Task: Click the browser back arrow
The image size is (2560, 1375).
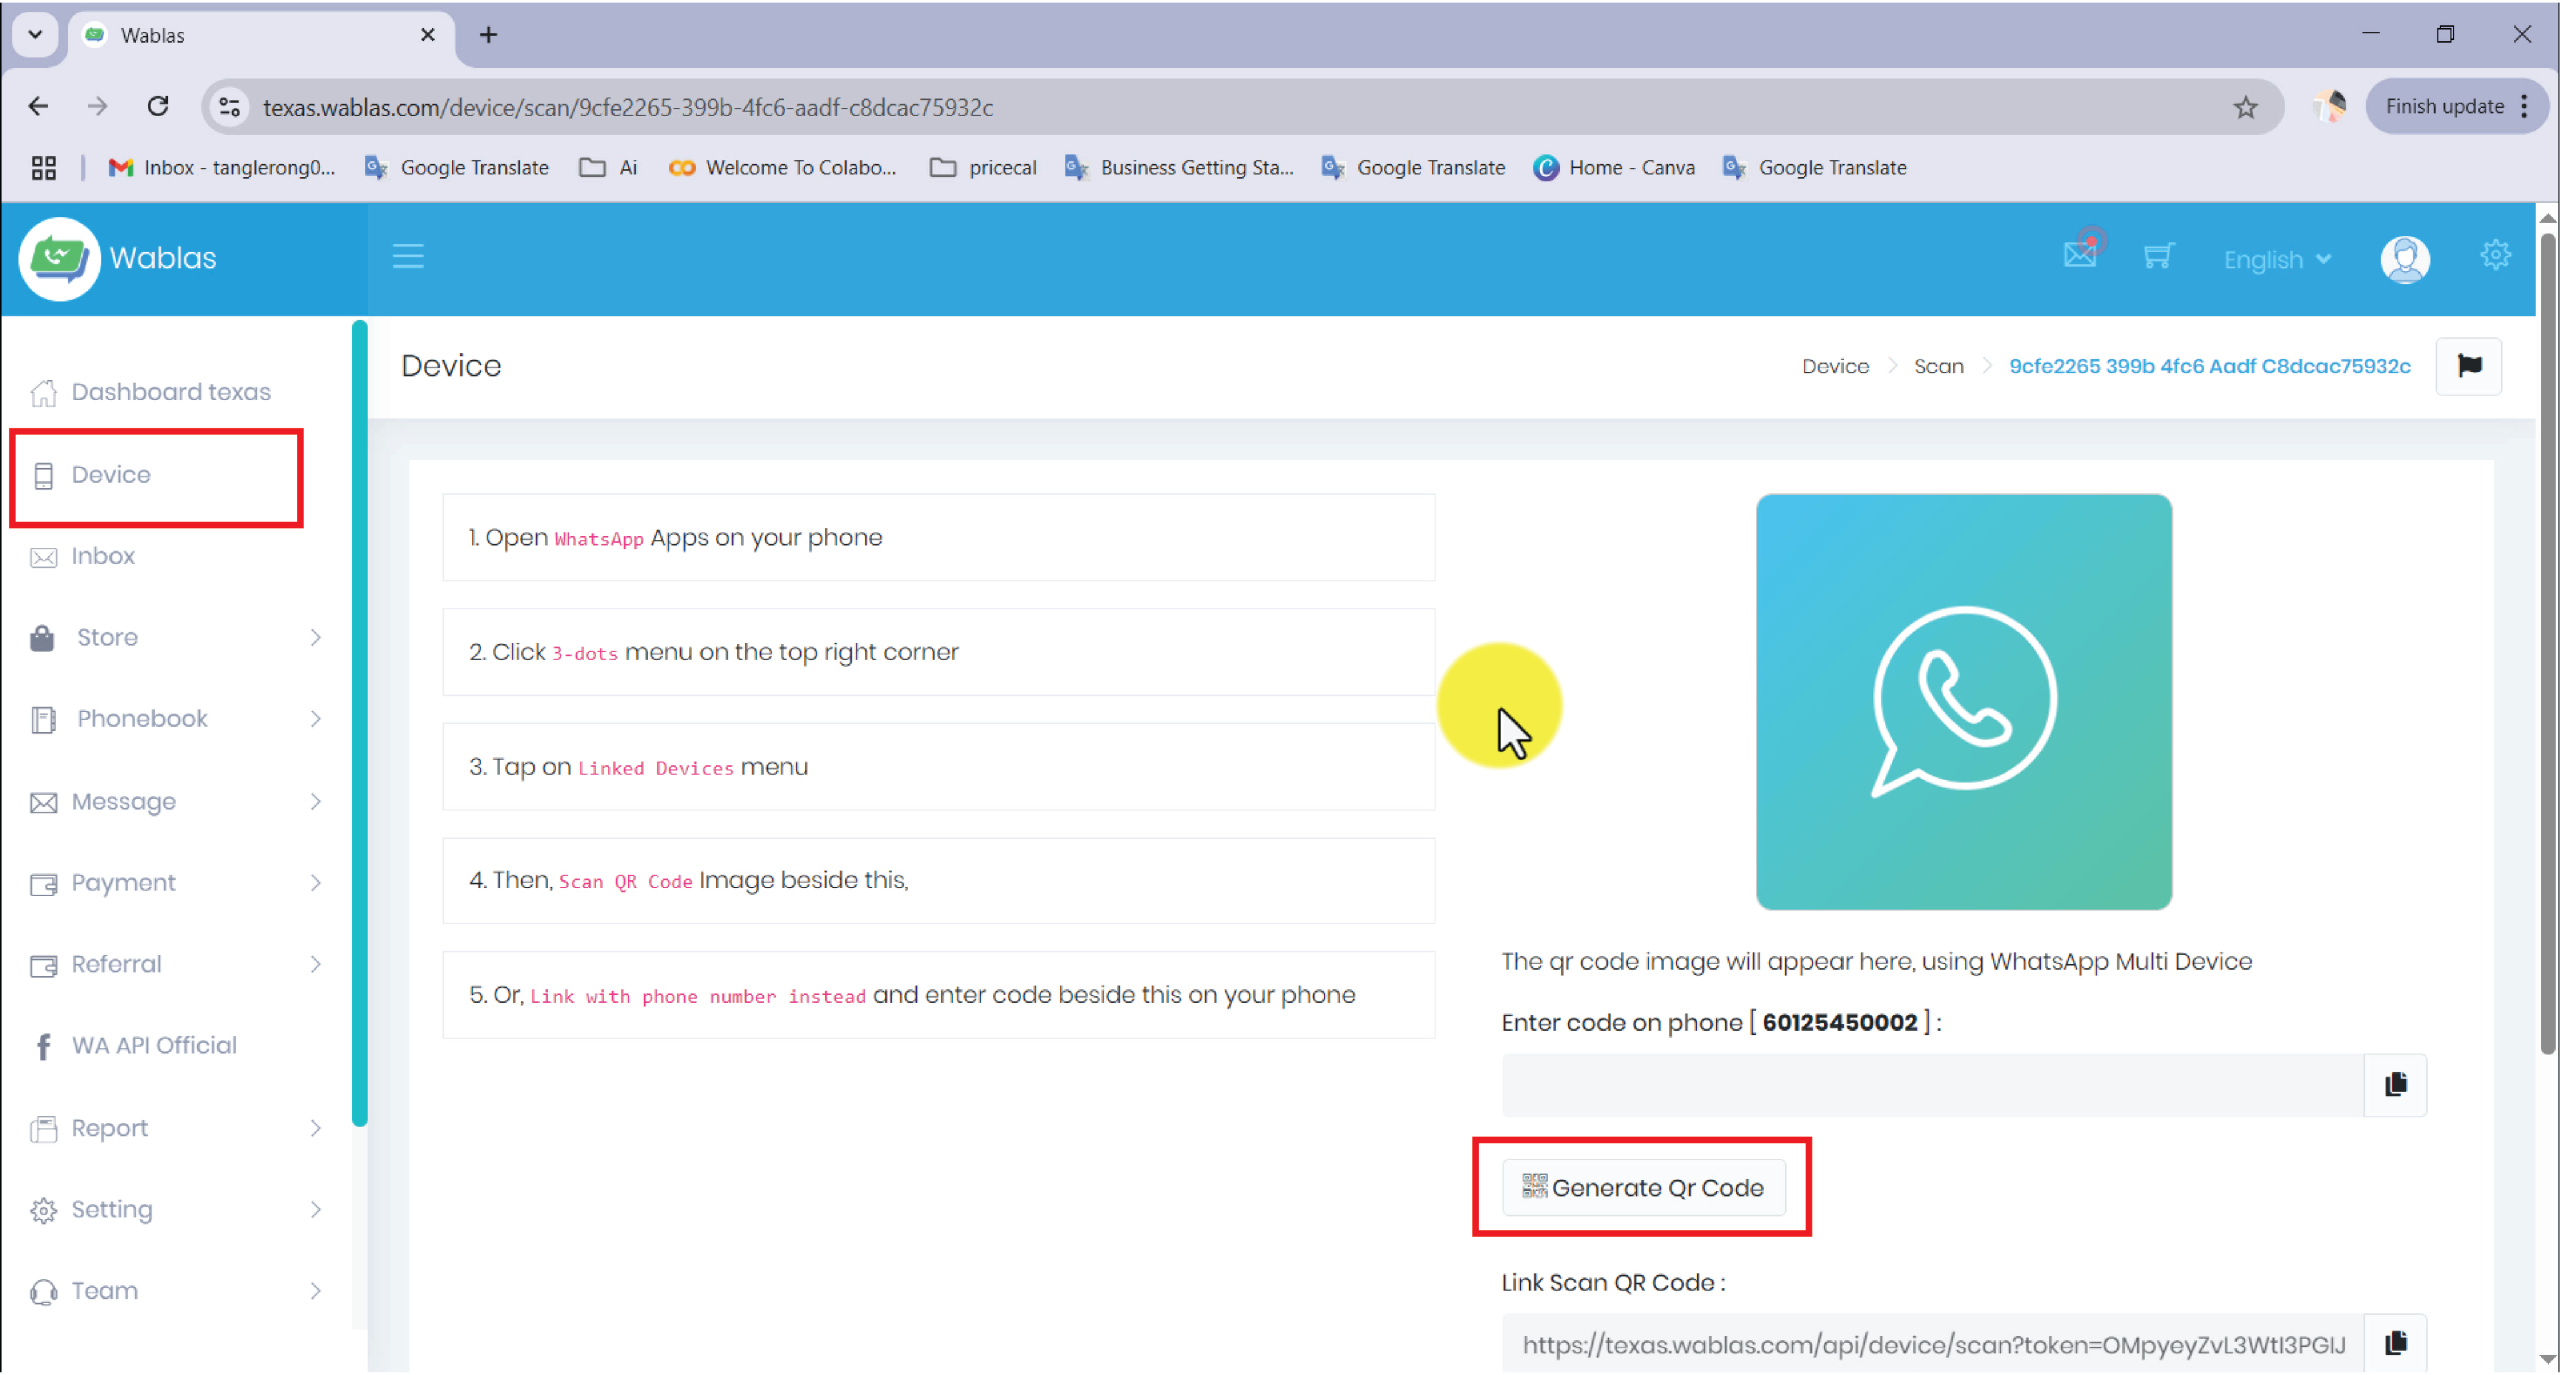Action: [x=38, y=106]
